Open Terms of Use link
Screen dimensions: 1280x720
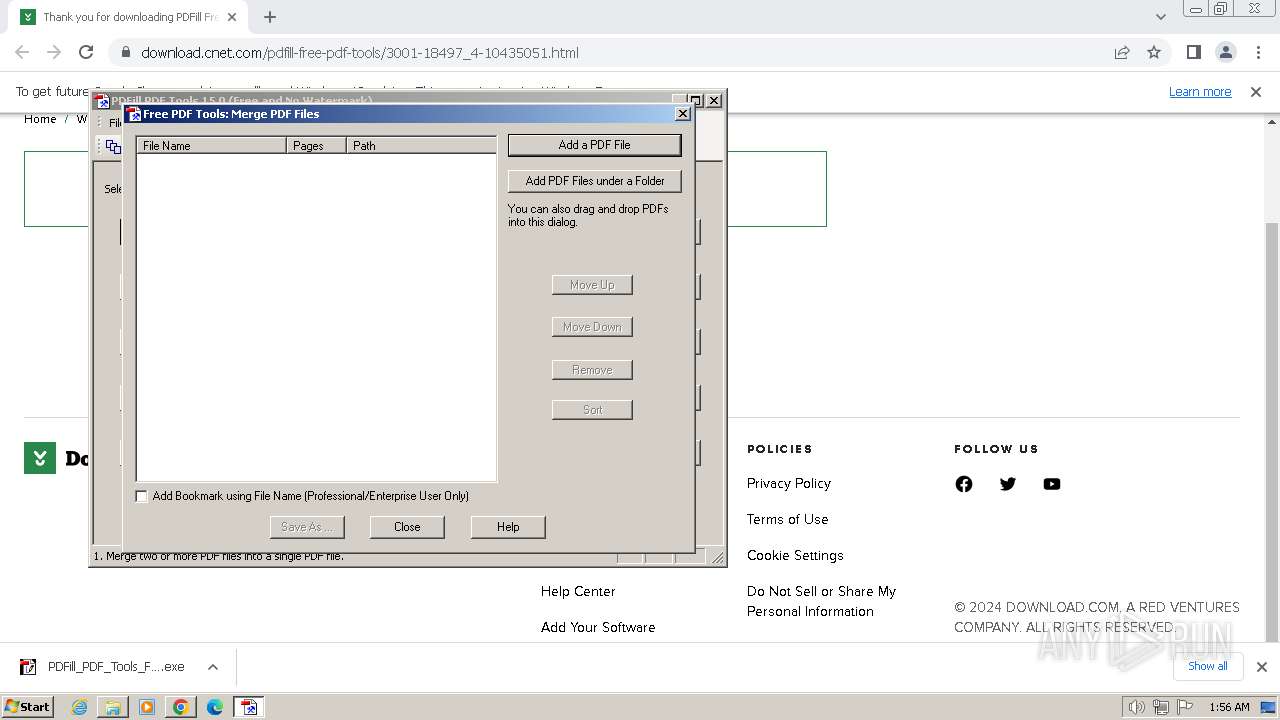pyautogui.click(x=788, y=519)
